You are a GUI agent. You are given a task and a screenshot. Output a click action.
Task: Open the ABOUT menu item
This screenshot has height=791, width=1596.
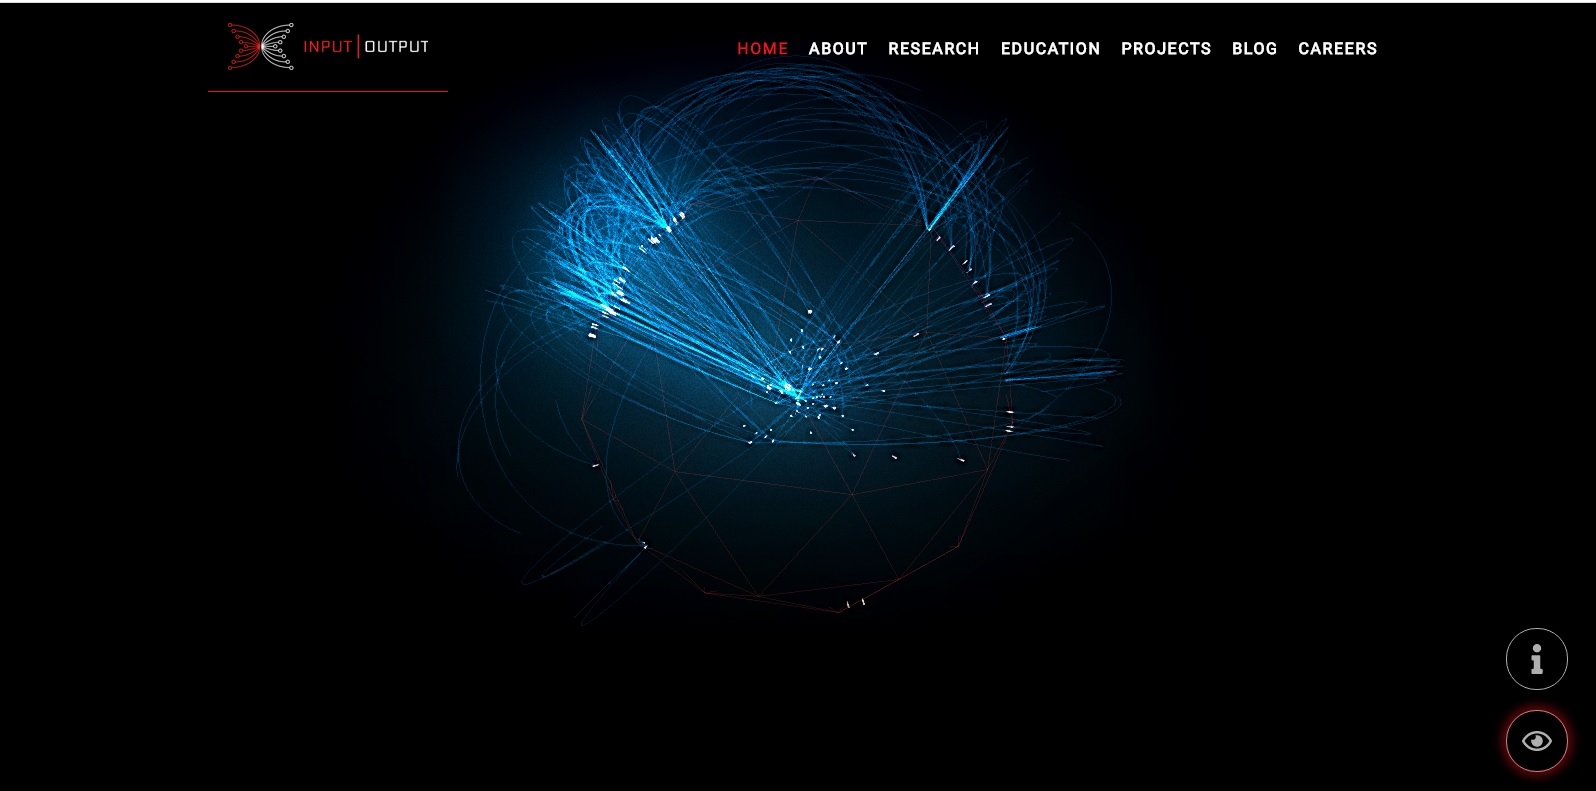pos(837,49)
